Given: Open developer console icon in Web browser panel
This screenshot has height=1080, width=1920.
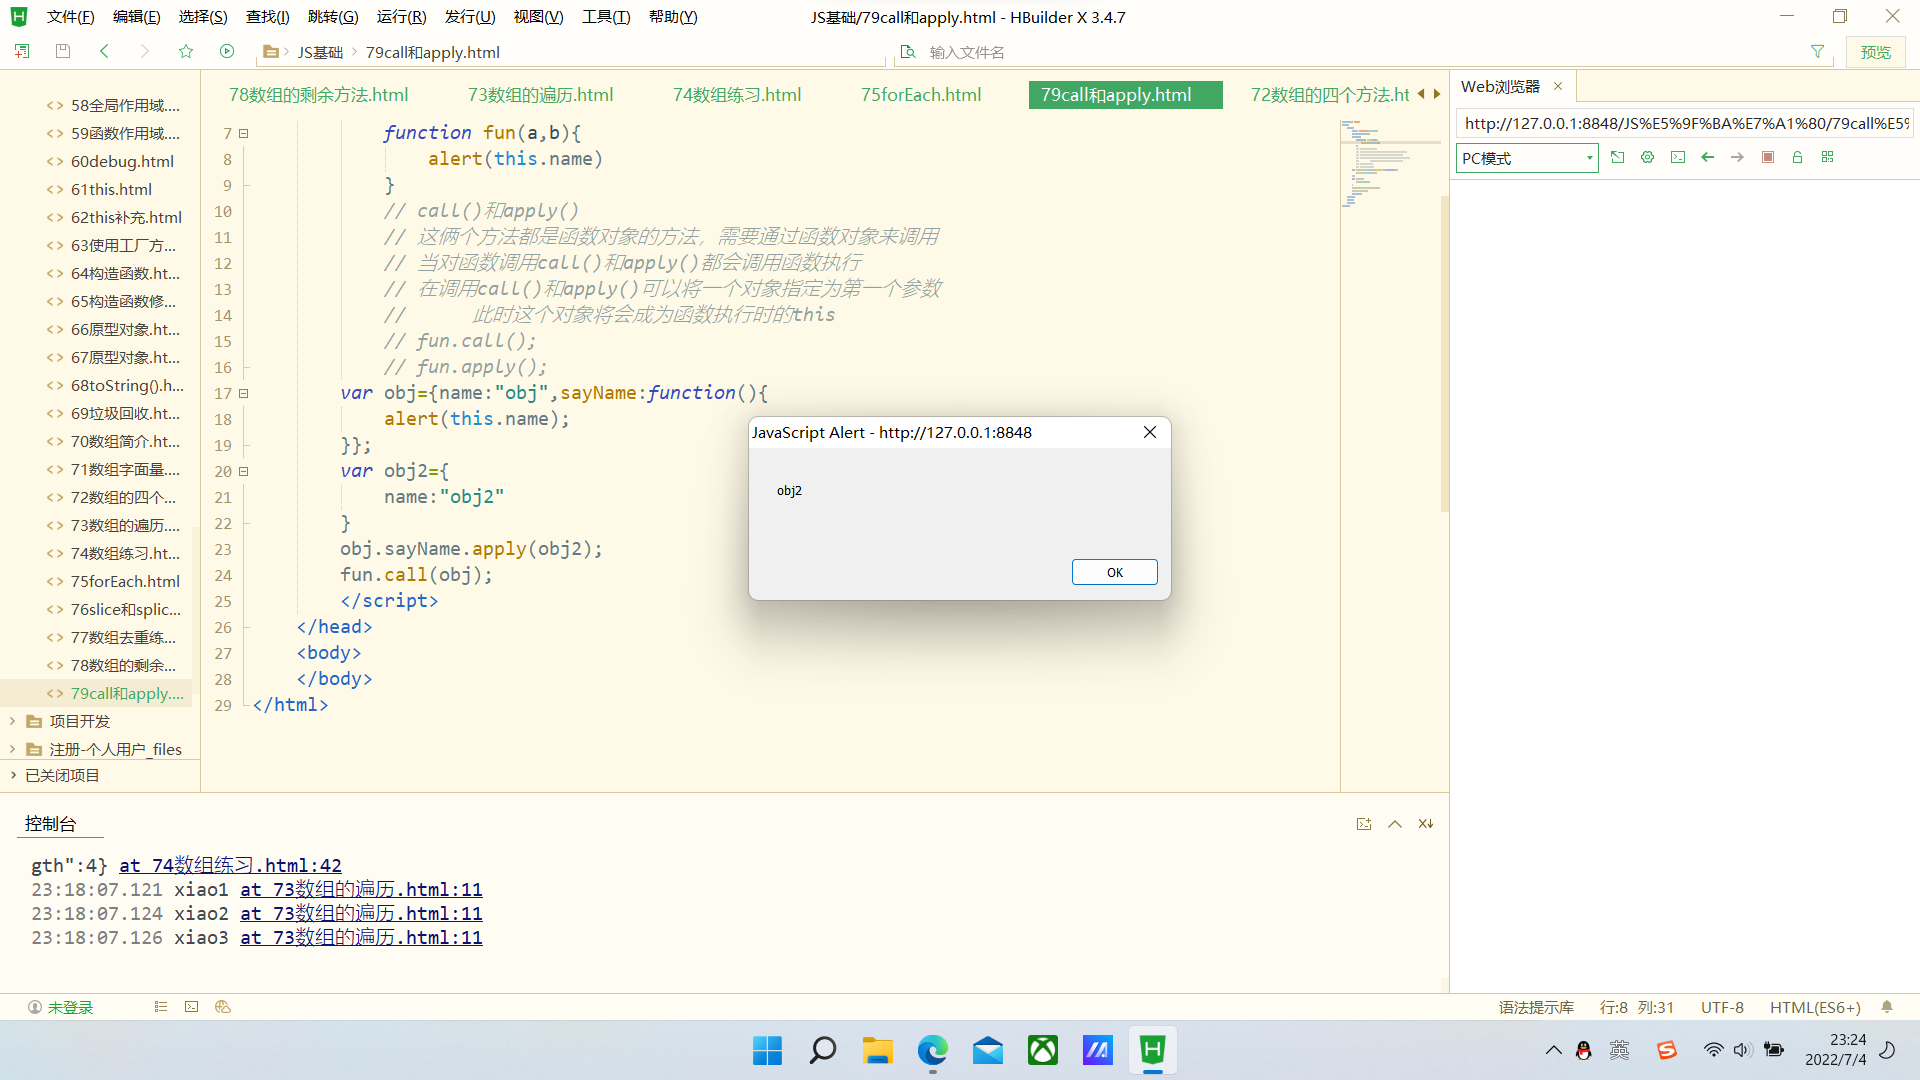Looking at the screenshot, I should coord(1678,157).
